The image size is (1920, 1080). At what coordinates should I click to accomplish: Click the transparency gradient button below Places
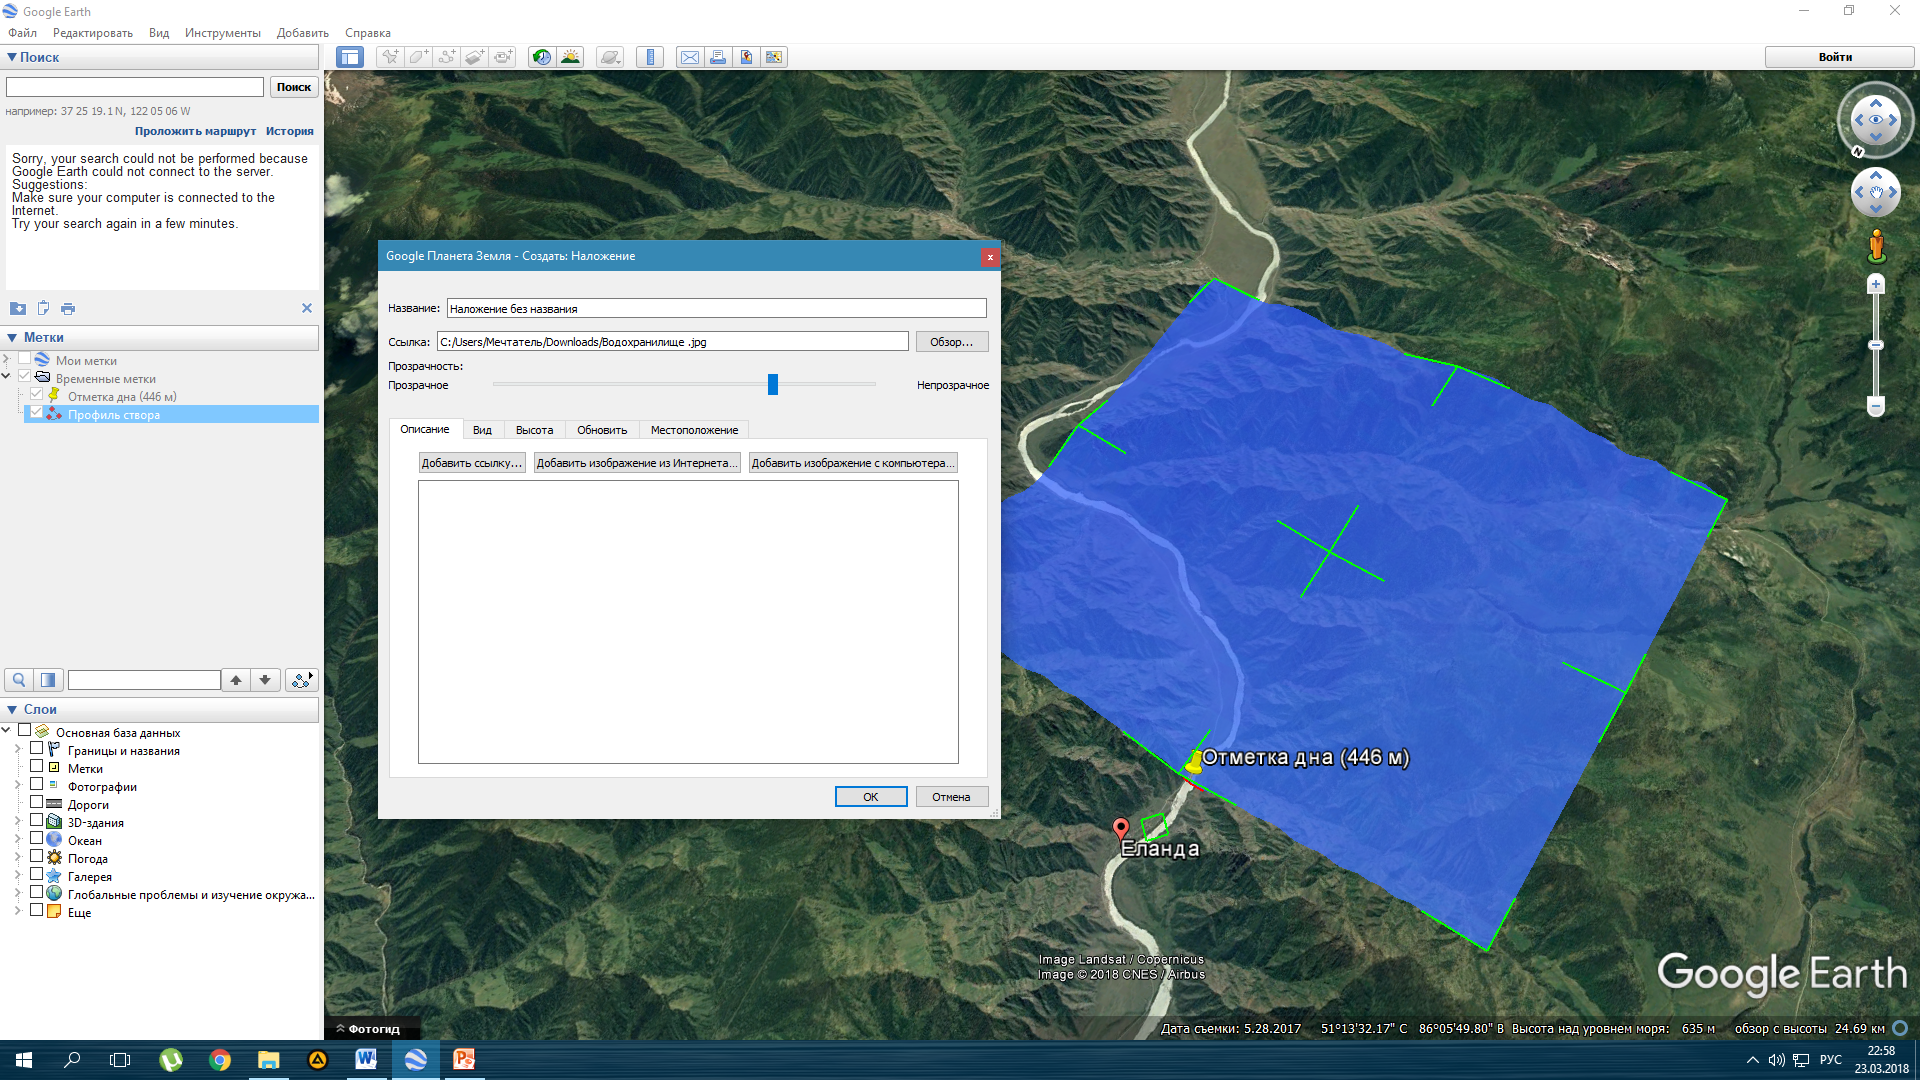48,680
